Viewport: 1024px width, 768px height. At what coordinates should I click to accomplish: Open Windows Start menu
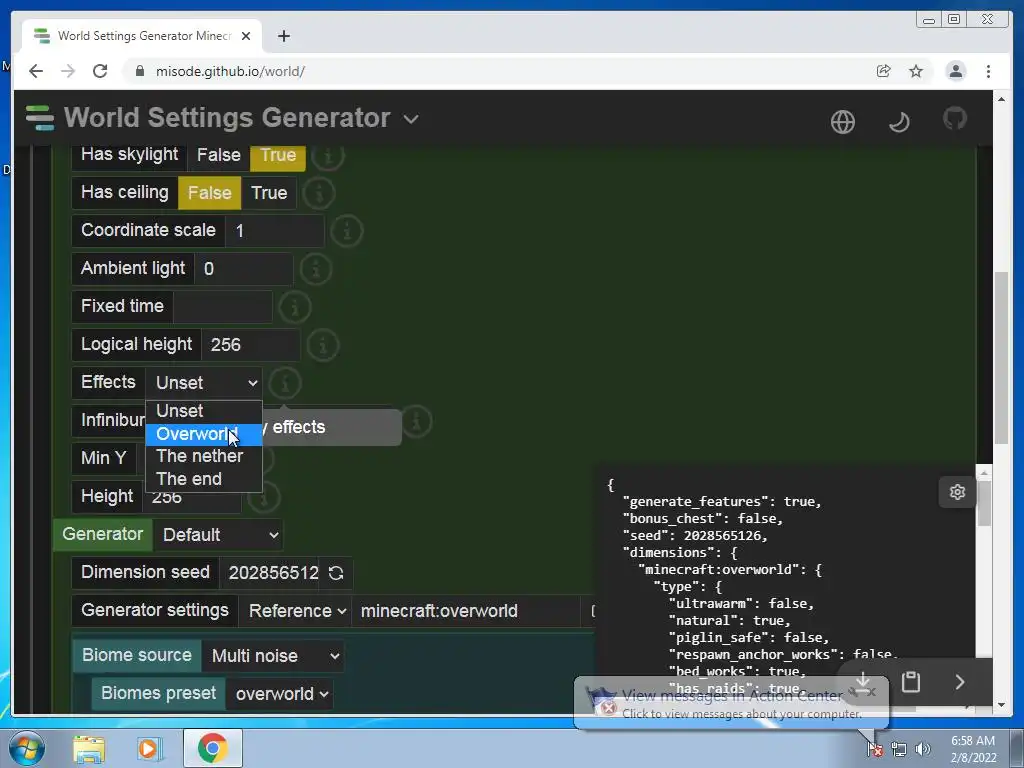[x=26, y=748]
